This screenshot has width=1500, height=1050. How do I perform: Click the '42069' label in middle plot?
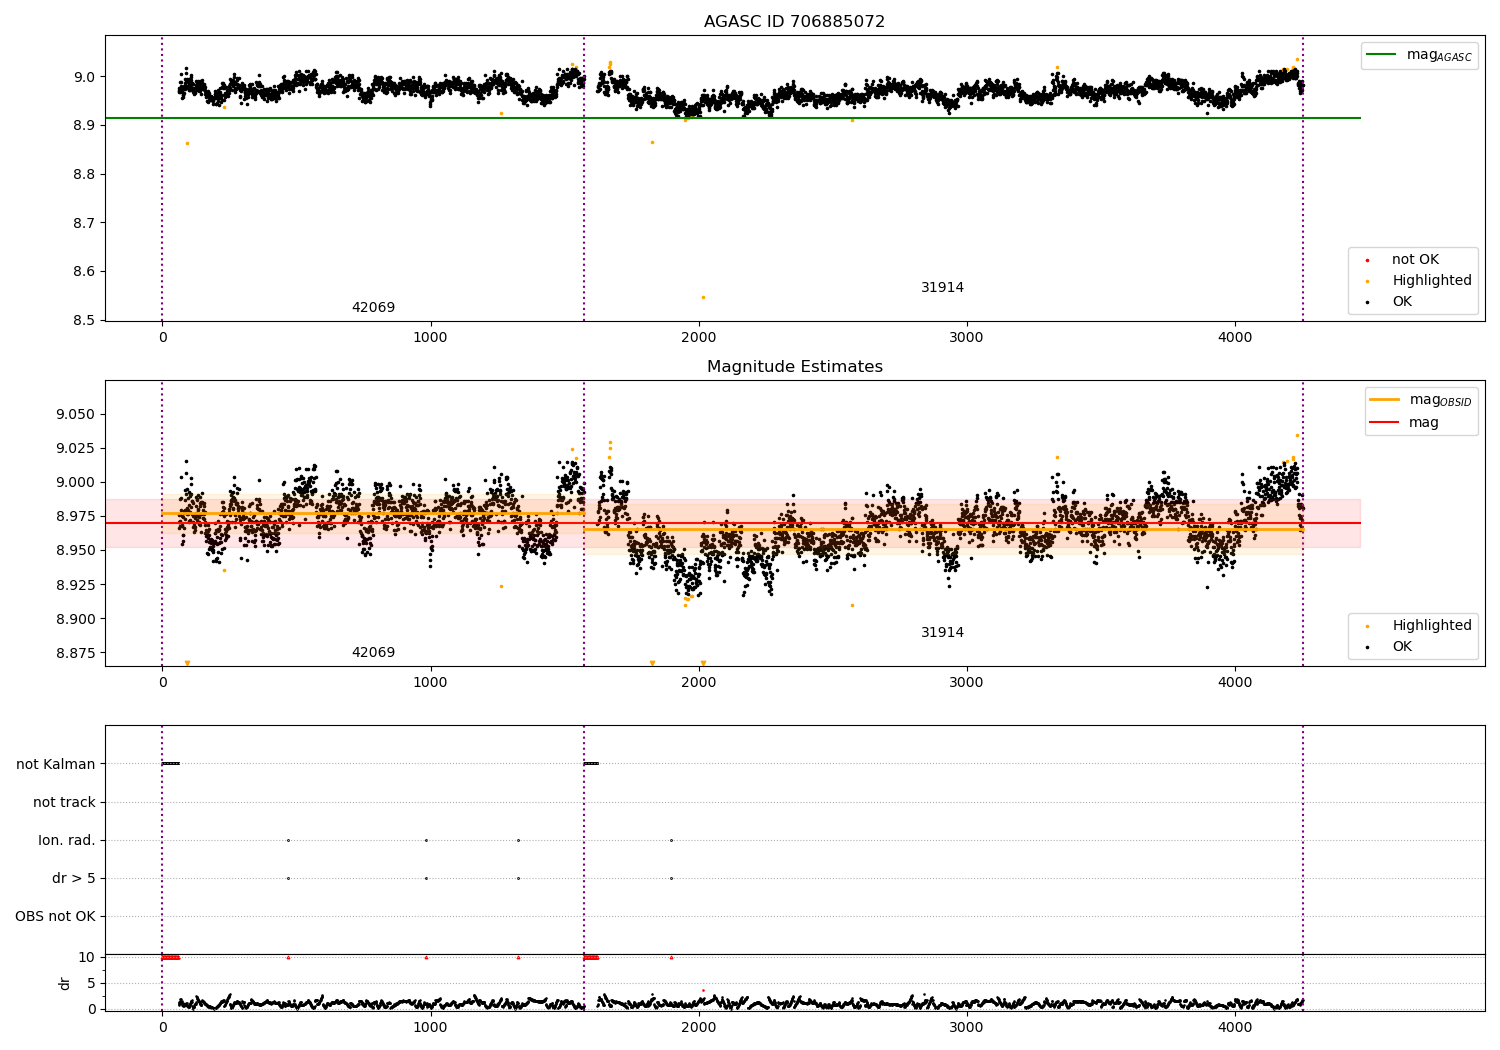373,653
